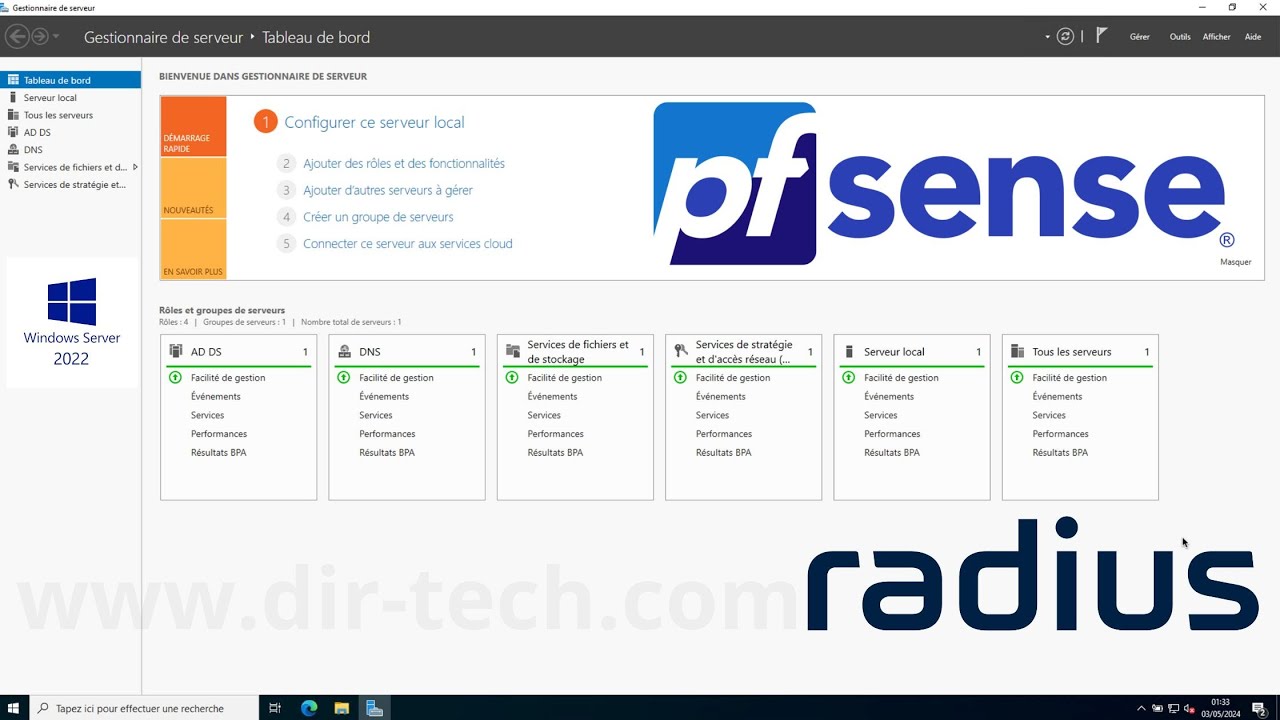The width and height of the screenshot is (1280, 720).
Task: Open Événements in the AD DS tile
Action: pyautogui.click(x=216, y=397)
